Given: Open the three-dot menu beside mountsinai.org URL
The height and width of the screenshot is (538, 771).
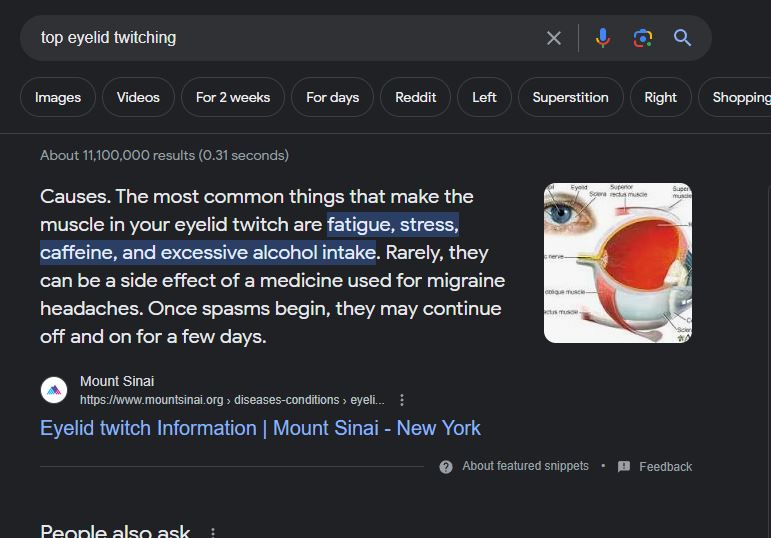Looking at the screenshot, I should pos(402,400).
